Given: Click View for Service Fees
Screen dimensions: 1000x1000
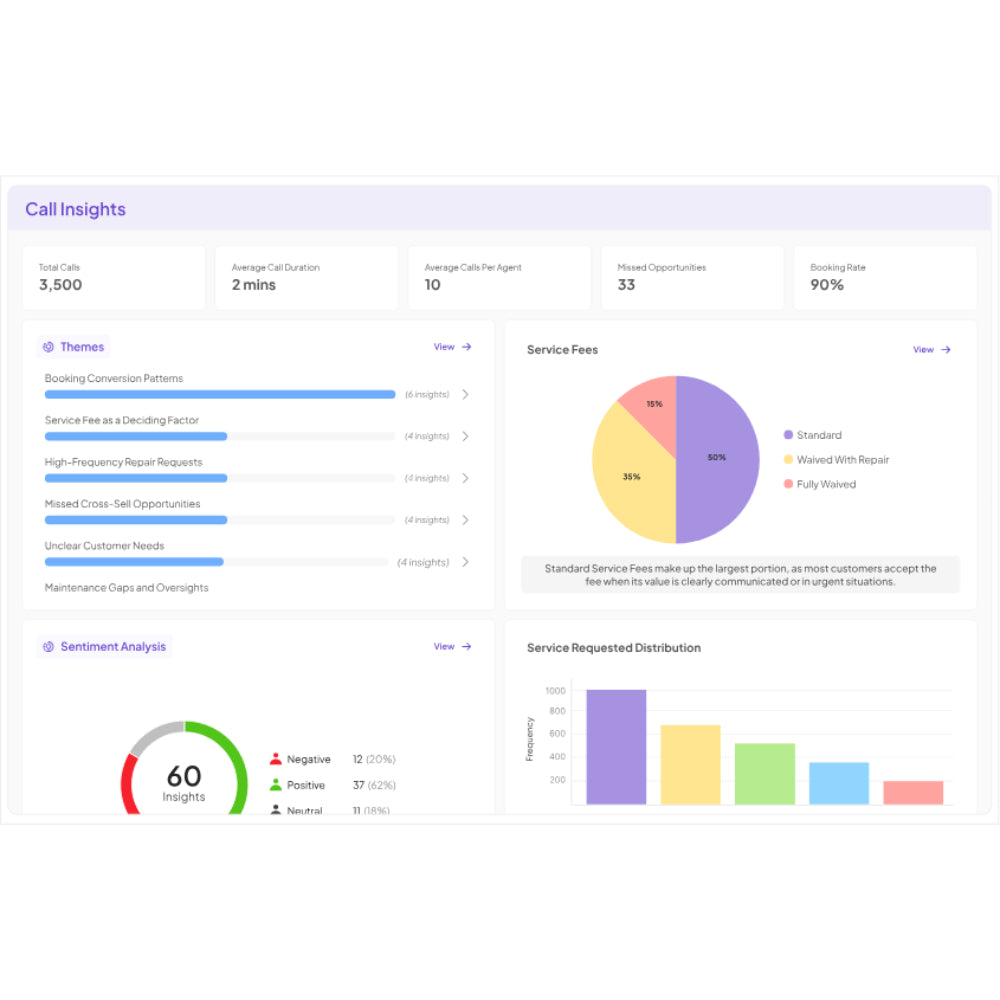Looking at the screenshot, I should (923, 349).
